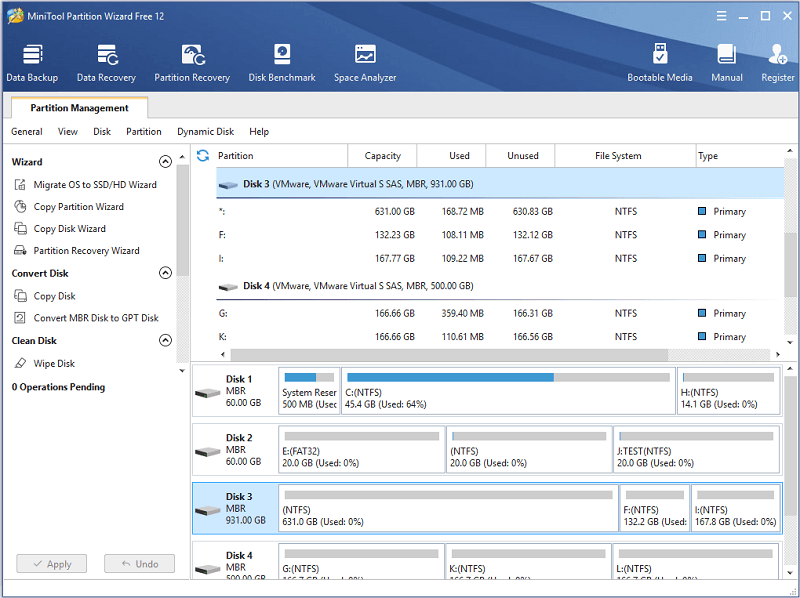800x598 pixels.
Task: Click the Wipe Disk eraser icon
Action: 20,363
